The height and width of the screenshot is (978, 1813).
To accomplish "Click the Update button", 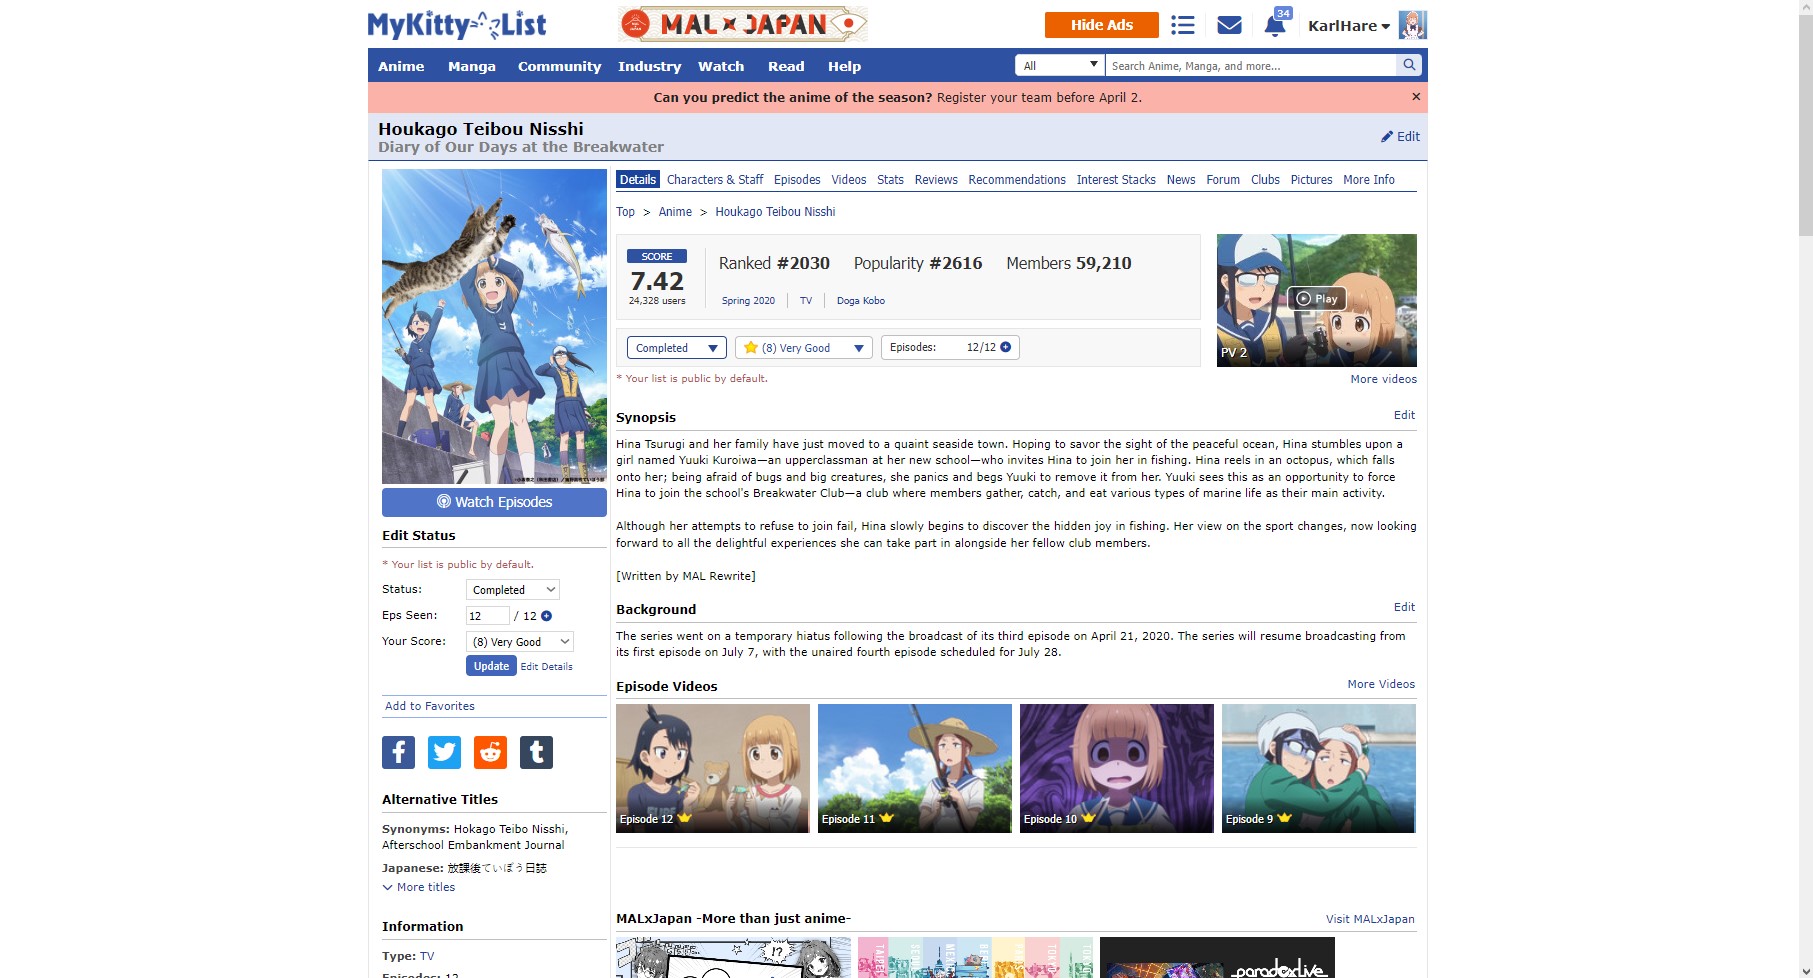I will tap(491, 666).
